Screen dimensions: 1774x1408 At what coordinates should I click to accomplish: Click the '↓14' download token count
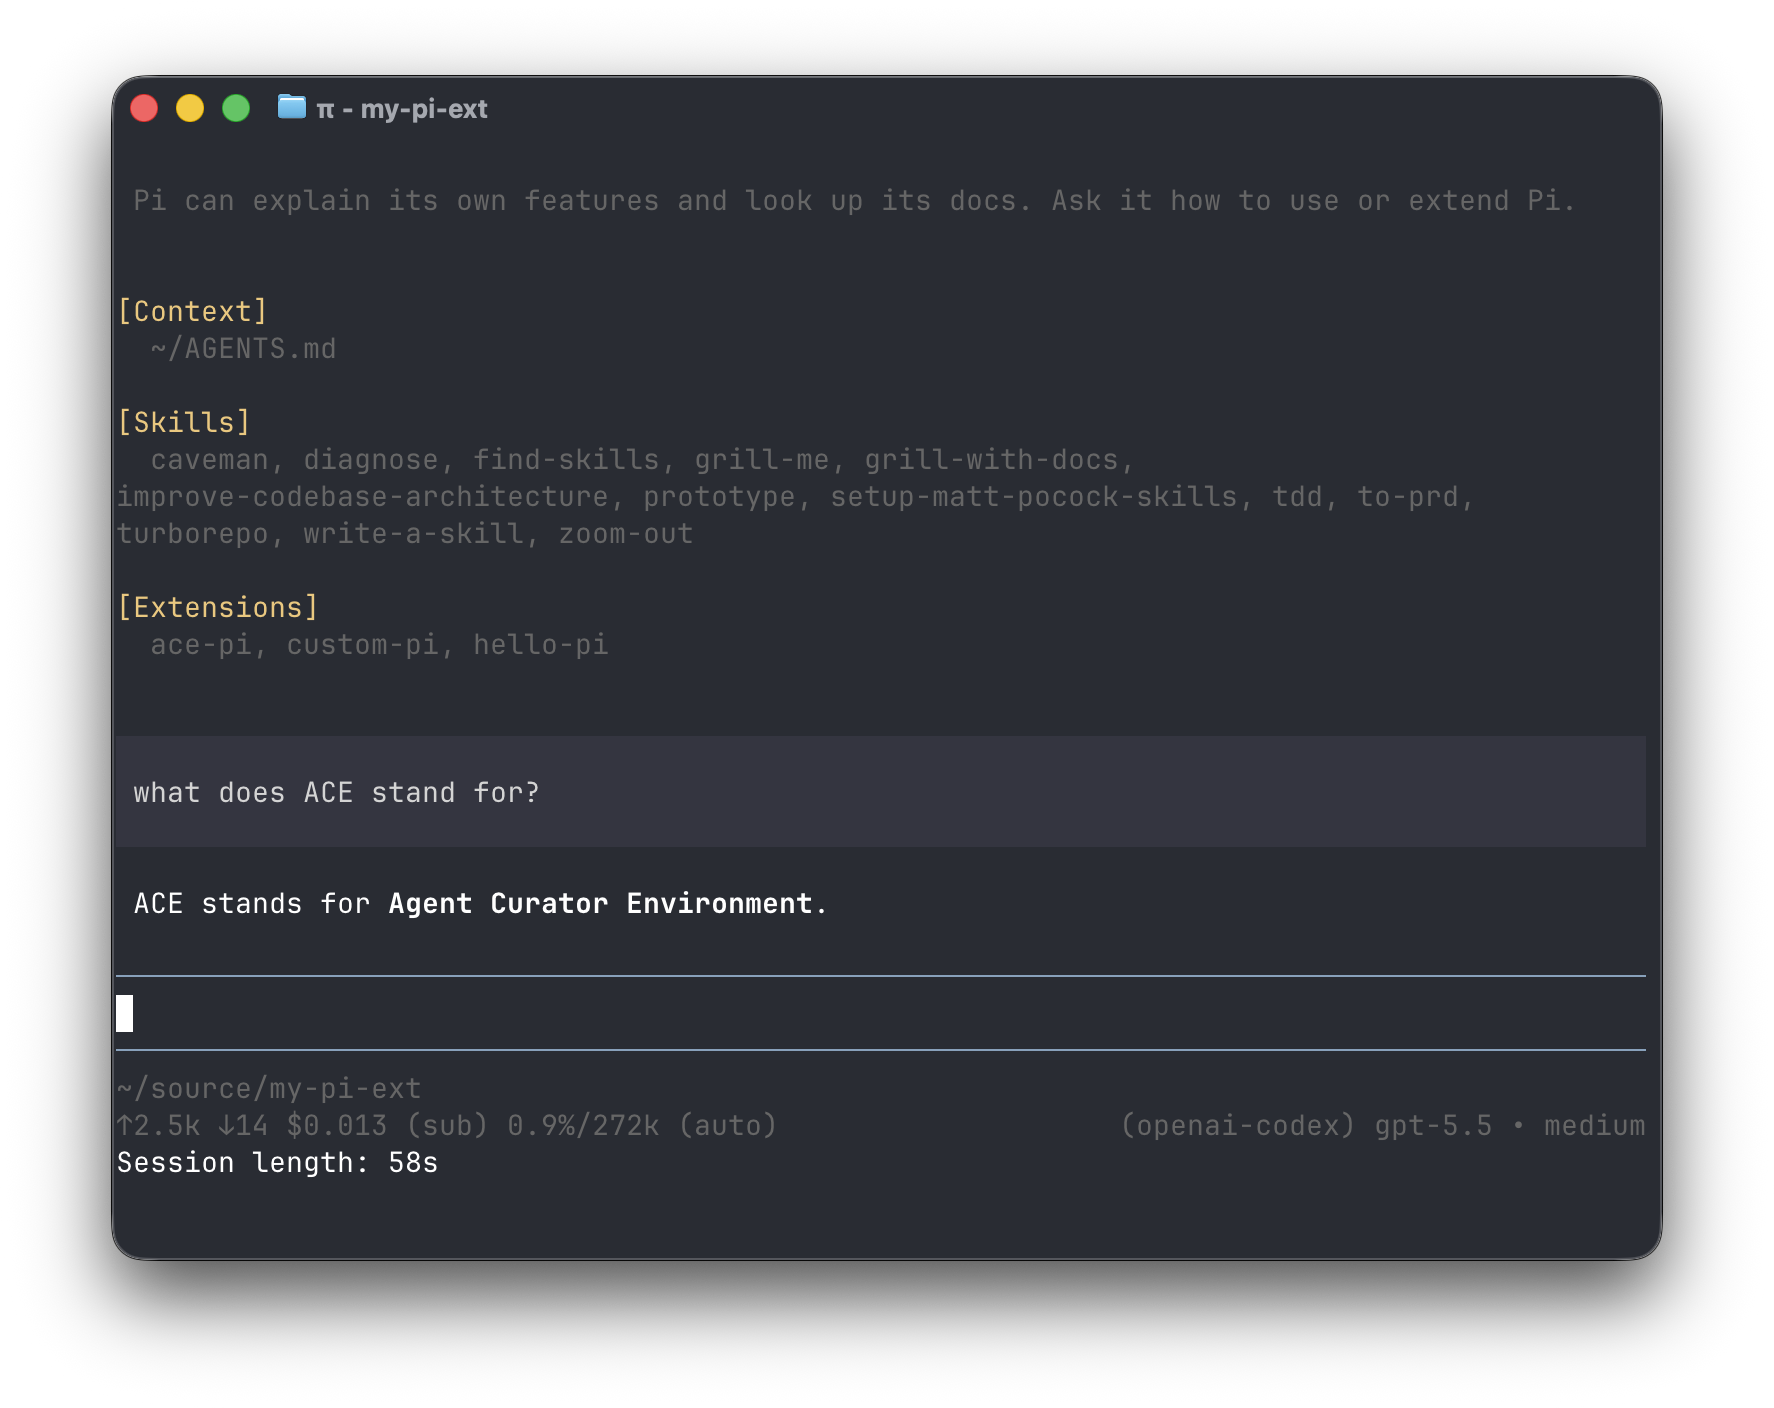243,1126
